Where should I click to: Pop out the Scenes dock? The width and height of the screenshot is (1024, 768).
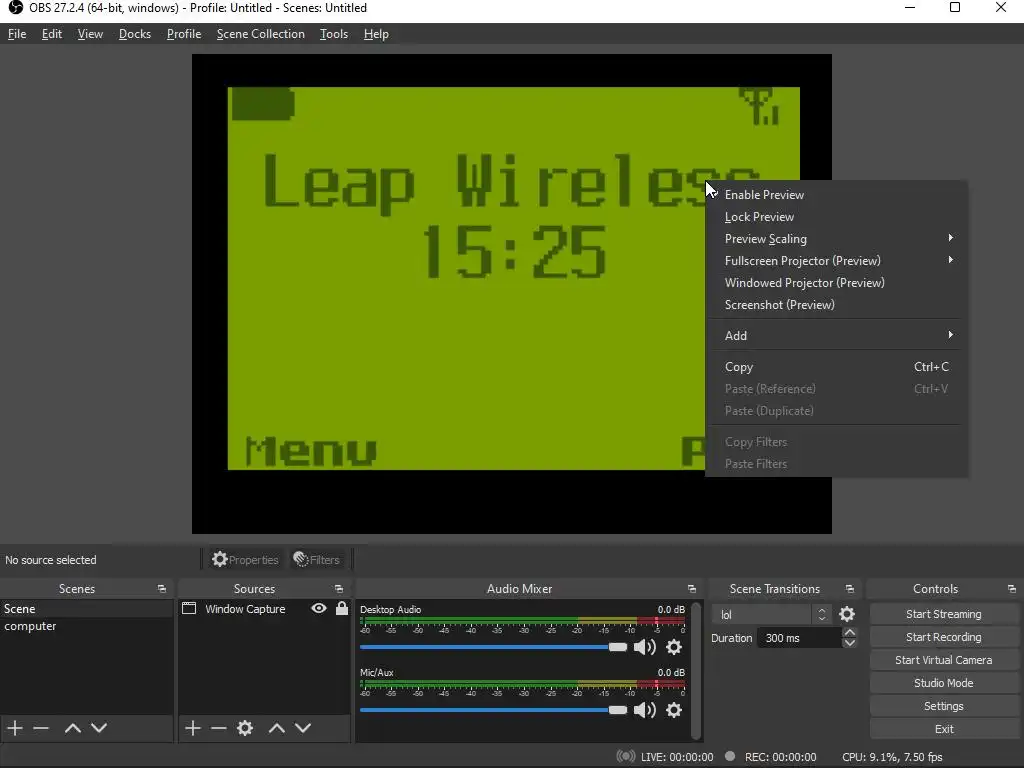click(x=162, y=589)
